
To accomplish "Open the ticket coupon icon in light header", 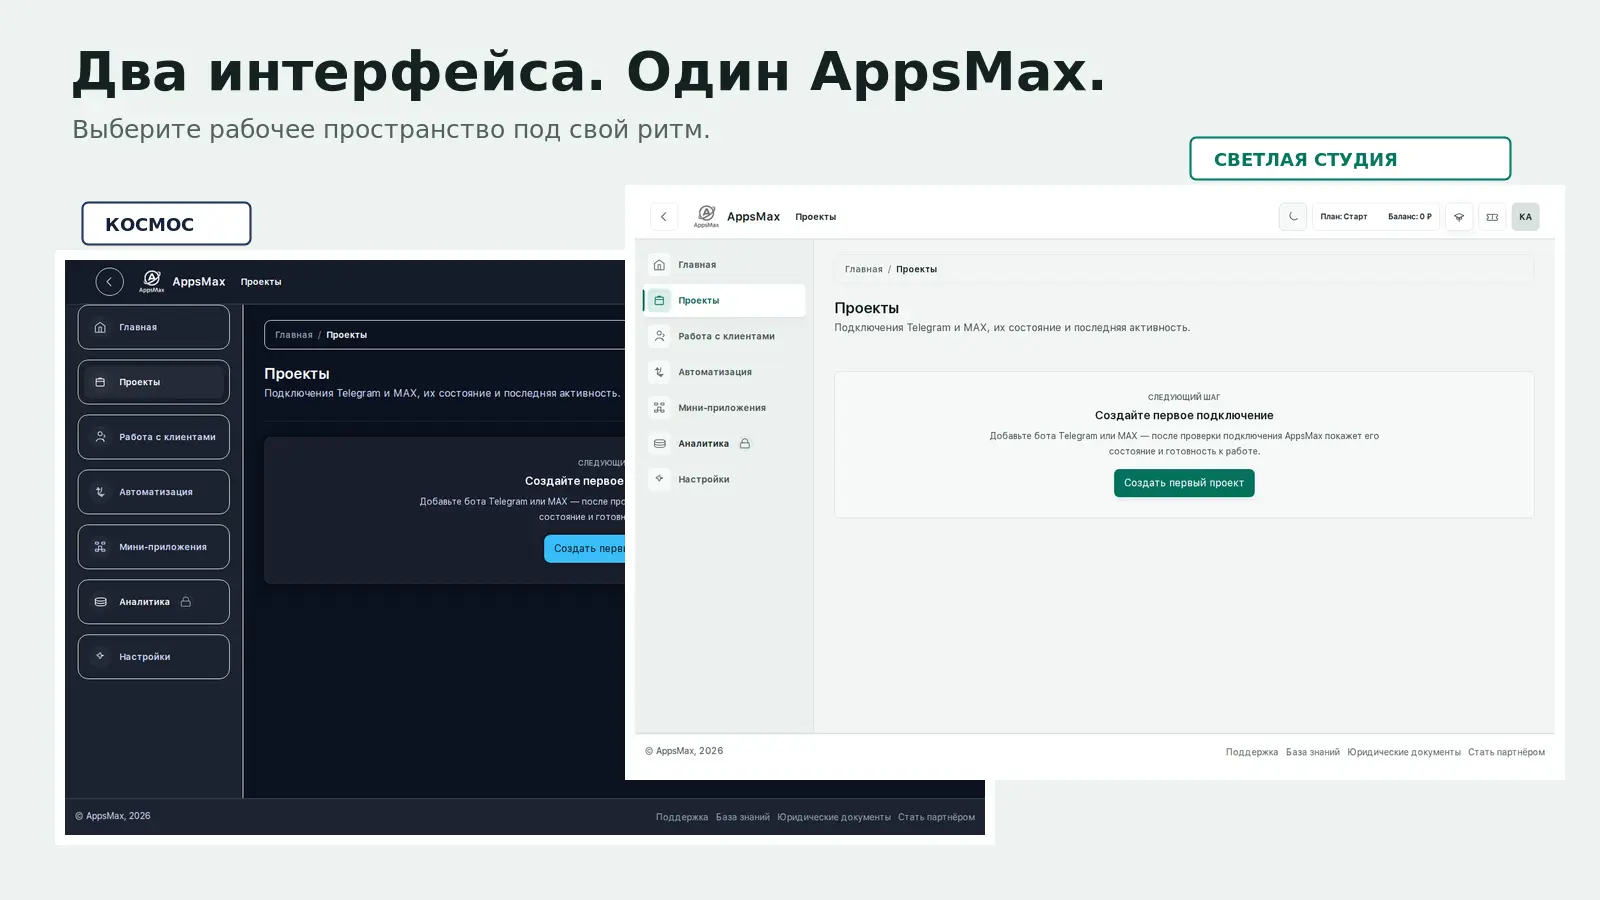I will click(x=1492, y=217).
